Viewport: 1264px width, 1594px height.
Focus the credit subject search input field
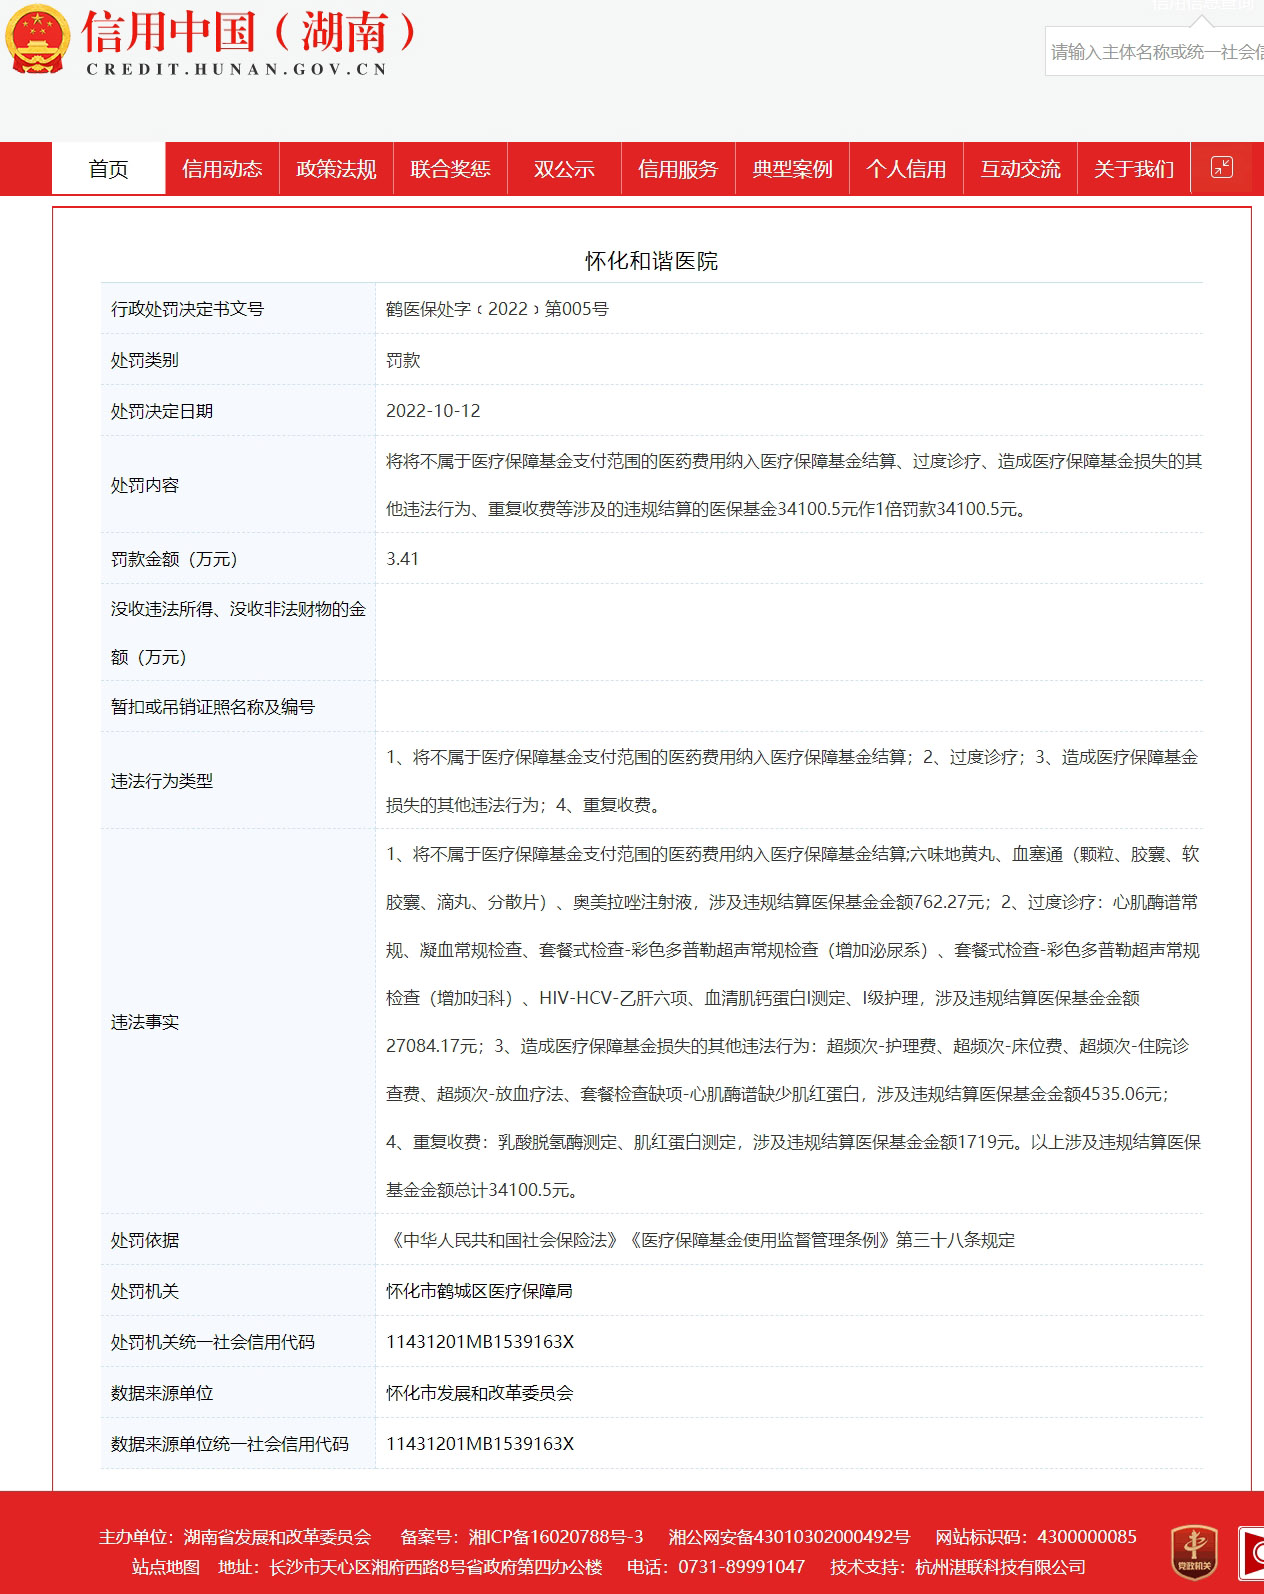[1155, 52]
